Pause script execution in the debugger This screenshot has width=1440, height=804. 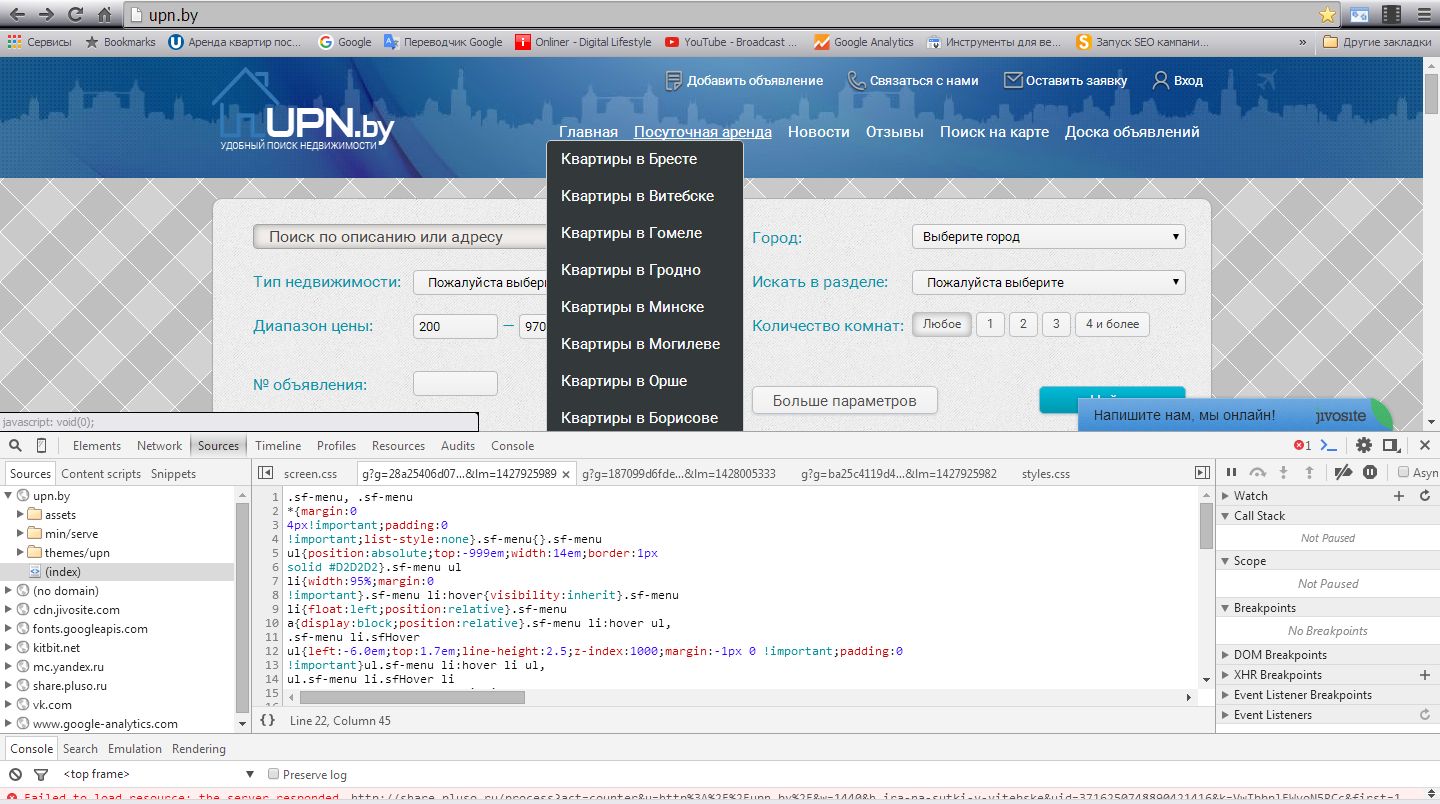pos(1231,472)
